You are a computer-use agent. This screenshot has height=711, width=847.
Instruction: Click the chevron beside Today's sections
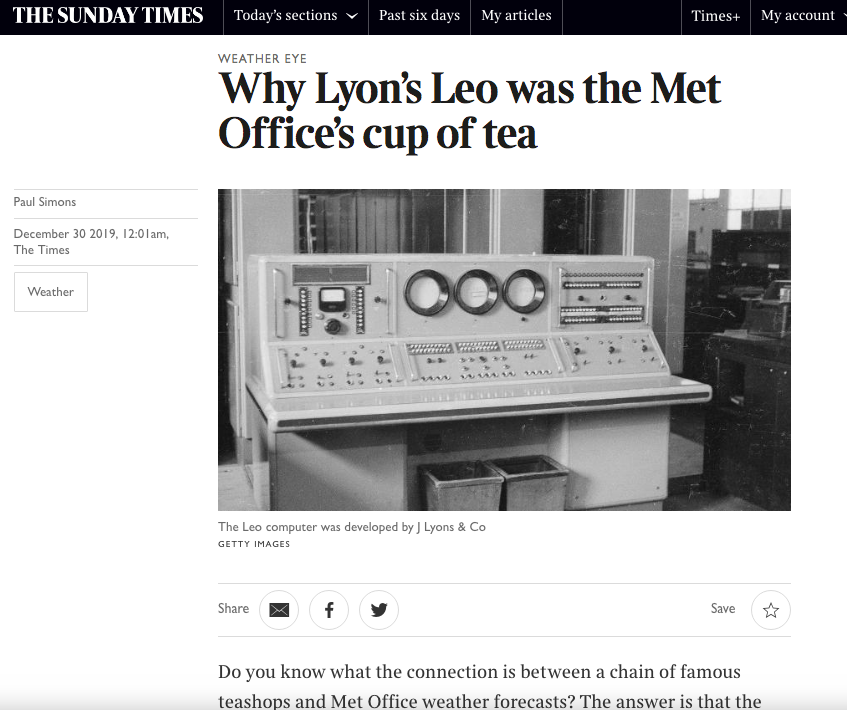[x=352, y=16]
